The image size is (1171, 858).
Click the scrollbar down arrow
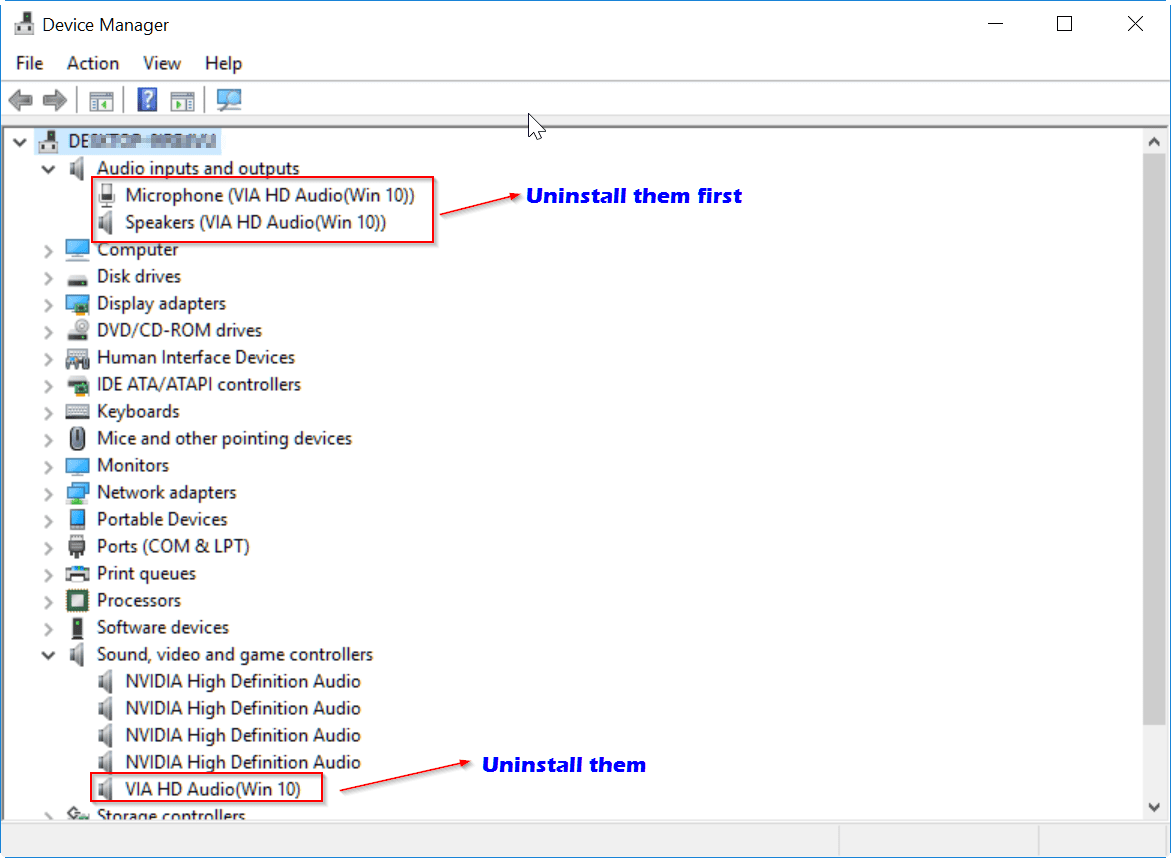pyautogui.click(x=1156, y=806)
